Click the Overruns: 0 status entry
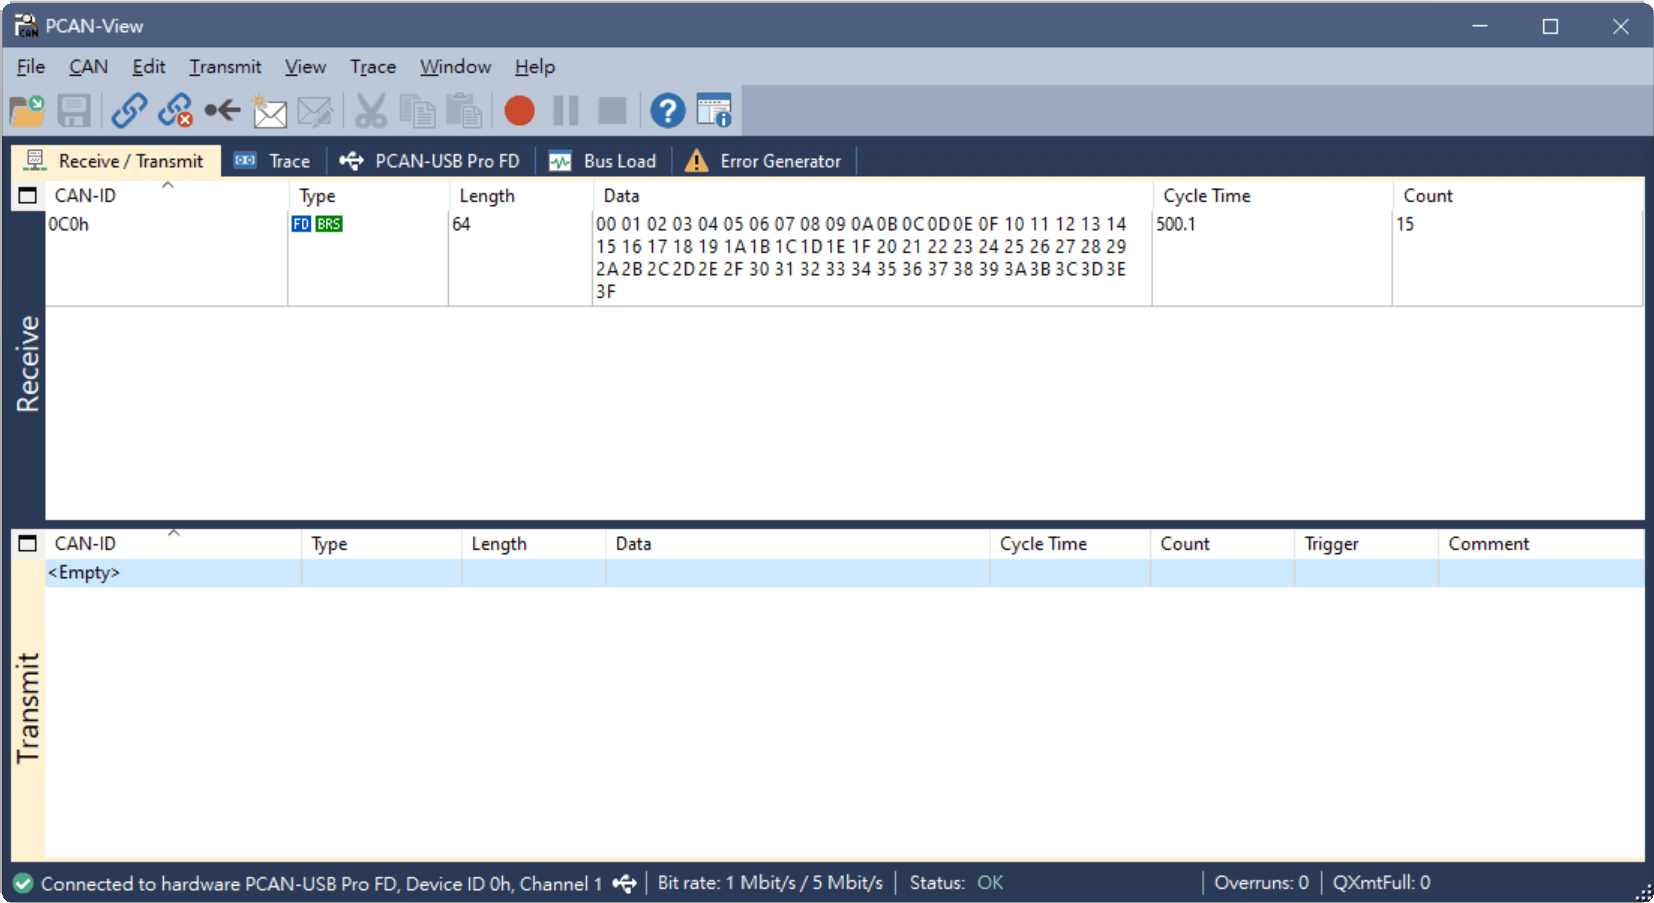The image size is (1654, 903). coord(1261,883)
